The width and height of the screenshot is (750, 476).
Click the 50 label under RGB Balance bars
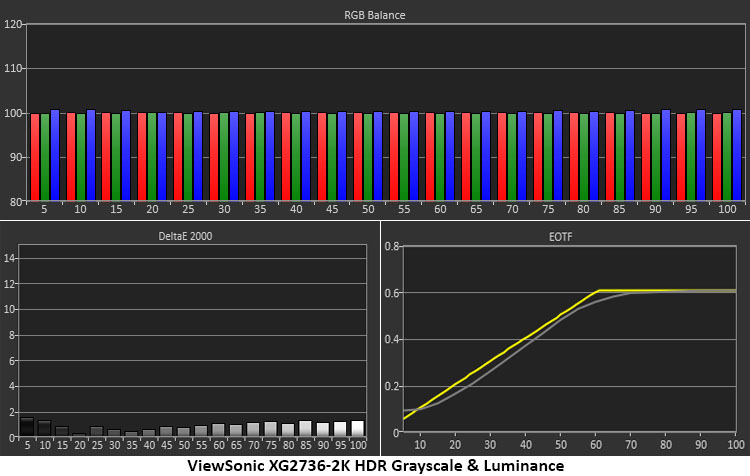point(368,209)
